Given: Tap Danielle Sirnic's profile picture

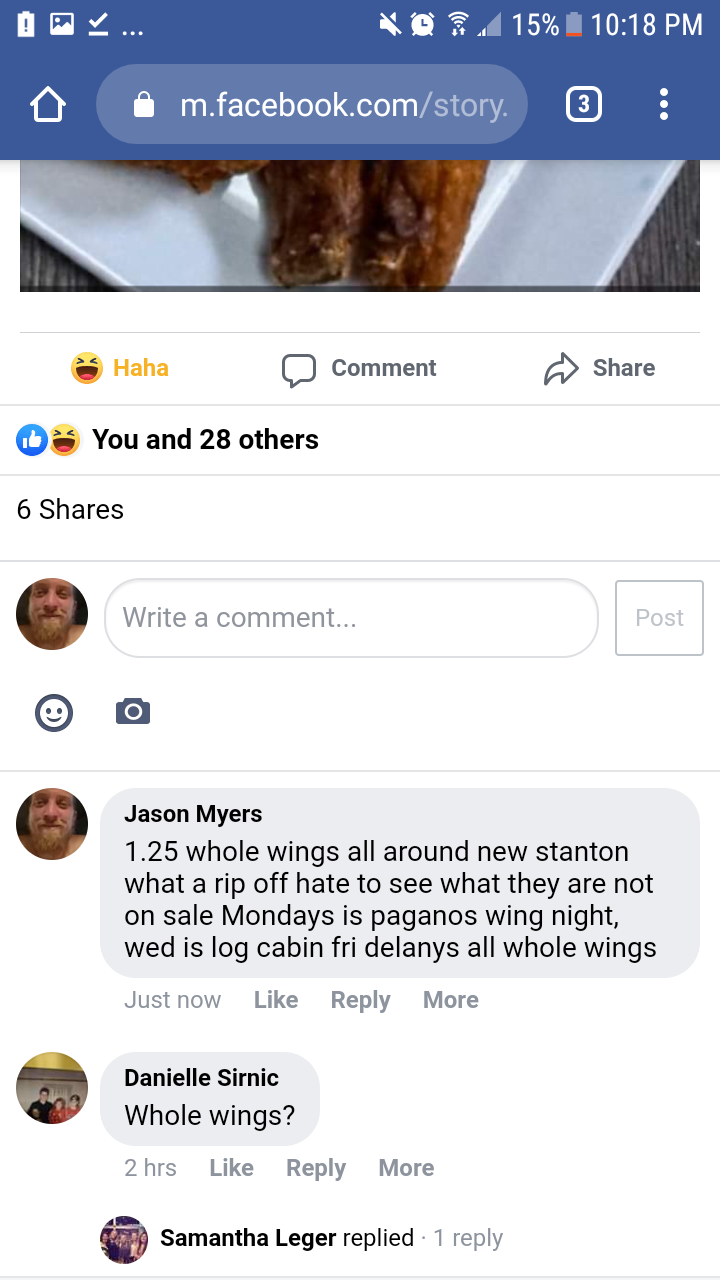Looking at the screenshot, I should coord(52,1088).
